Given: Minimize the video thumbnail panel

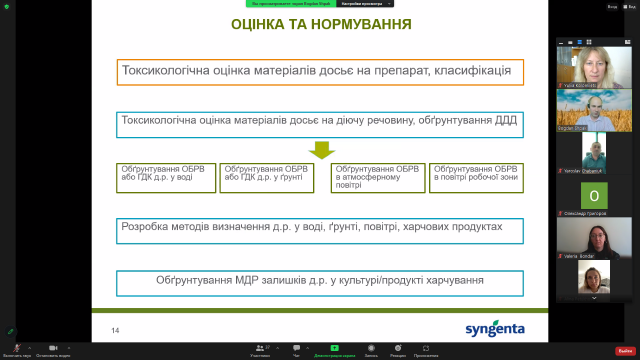Looking at the screenshot, I should point(561,42).
